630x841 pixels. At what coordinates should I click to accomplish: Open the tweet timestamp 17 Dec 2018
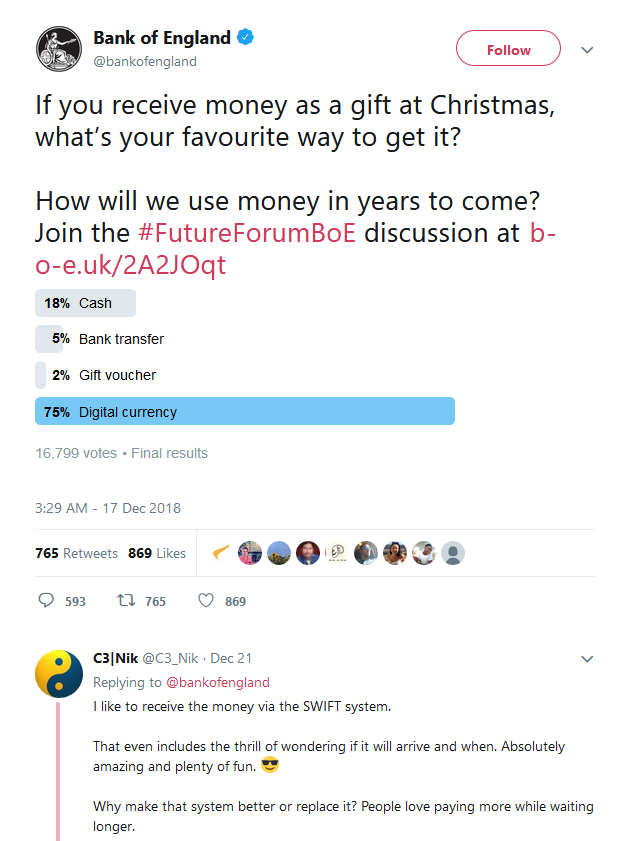coord(108,508)
